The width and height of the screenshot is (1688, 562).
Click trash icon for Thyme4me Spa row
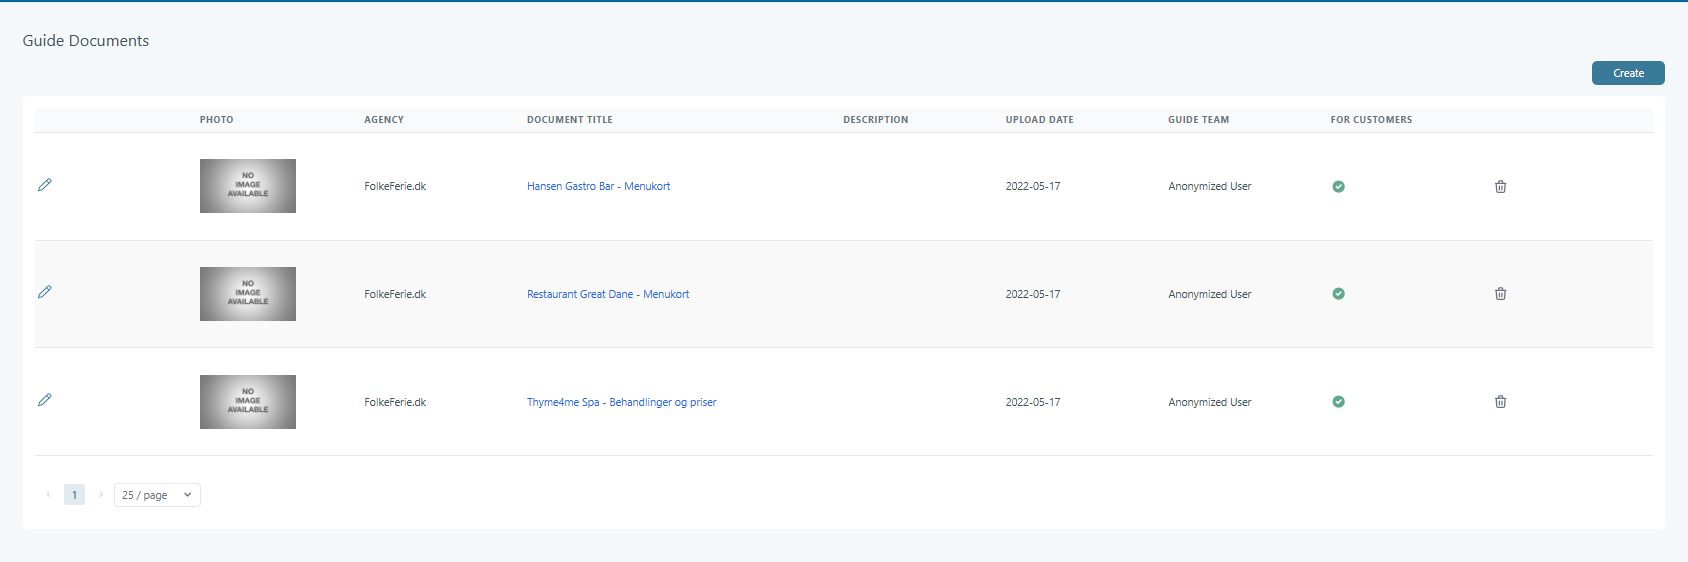1500,402
